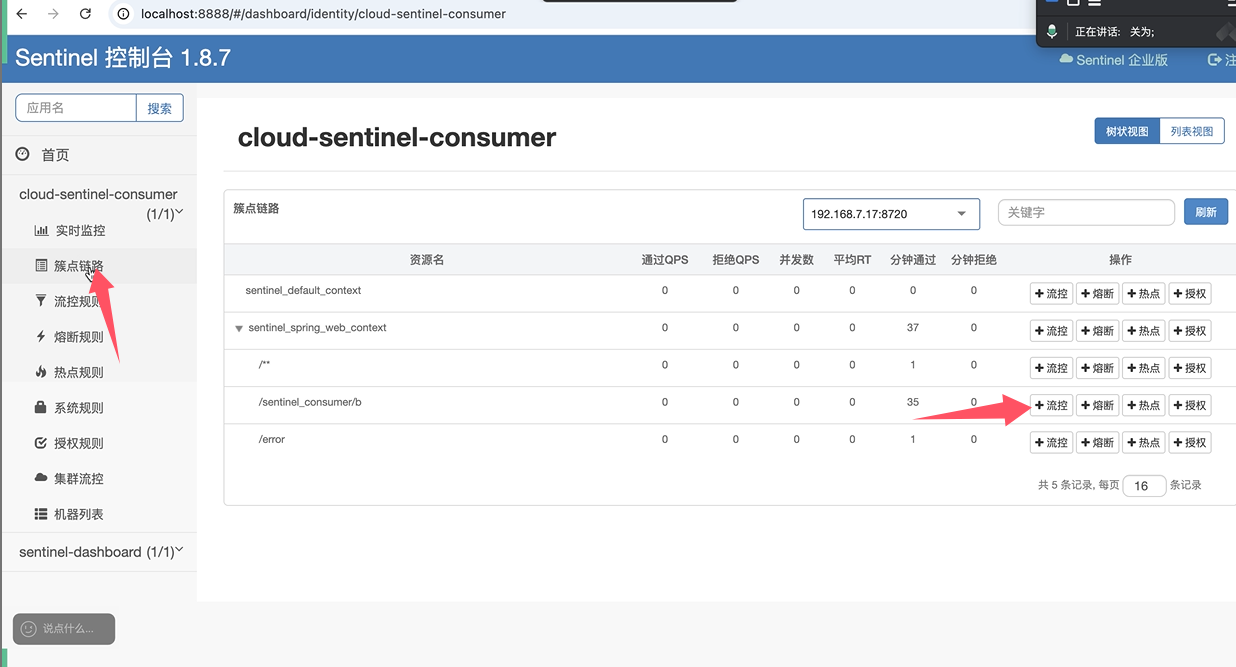This screenshot has height=667, width=1236.
Task: Add 热点 for sentinel_spring_web_context
Action: point(1143,331)
